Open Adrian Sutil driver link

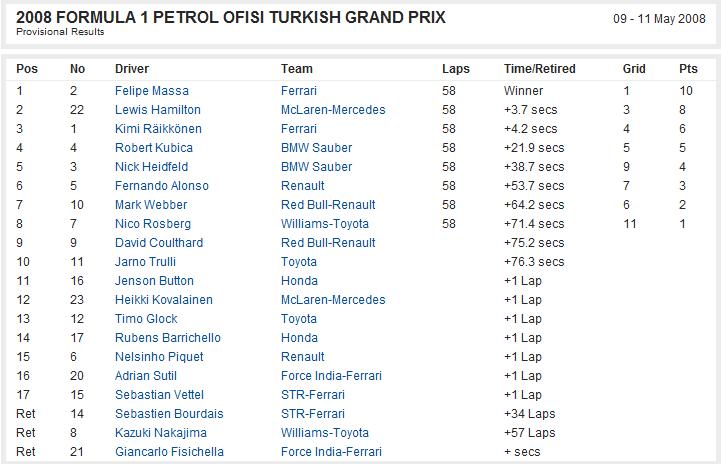(146, 376)
